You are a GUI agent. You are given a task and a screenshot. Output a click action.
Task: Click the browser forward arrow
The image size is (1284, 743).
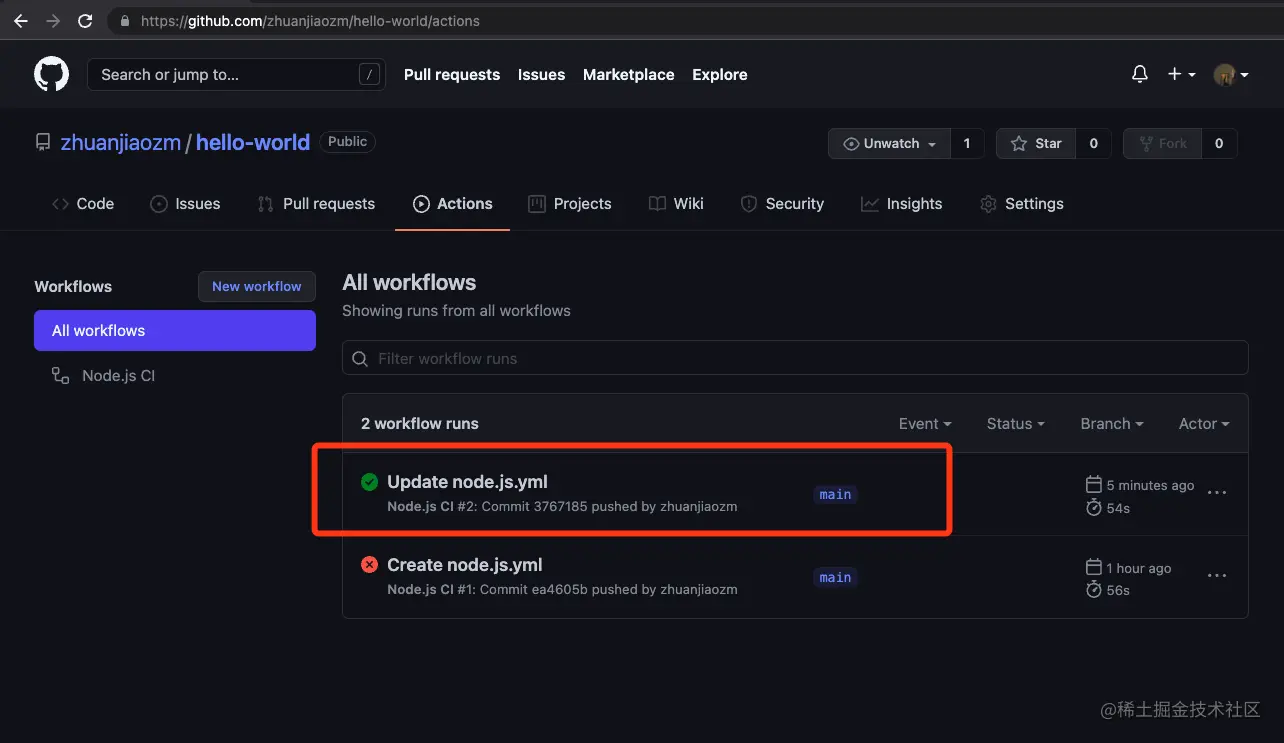pos(53,21)
